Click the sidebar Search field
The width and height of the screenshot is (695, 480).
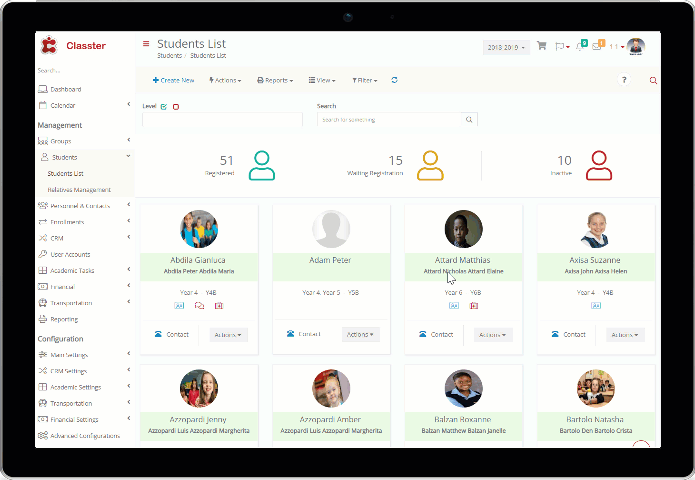[x=84, y=70]
